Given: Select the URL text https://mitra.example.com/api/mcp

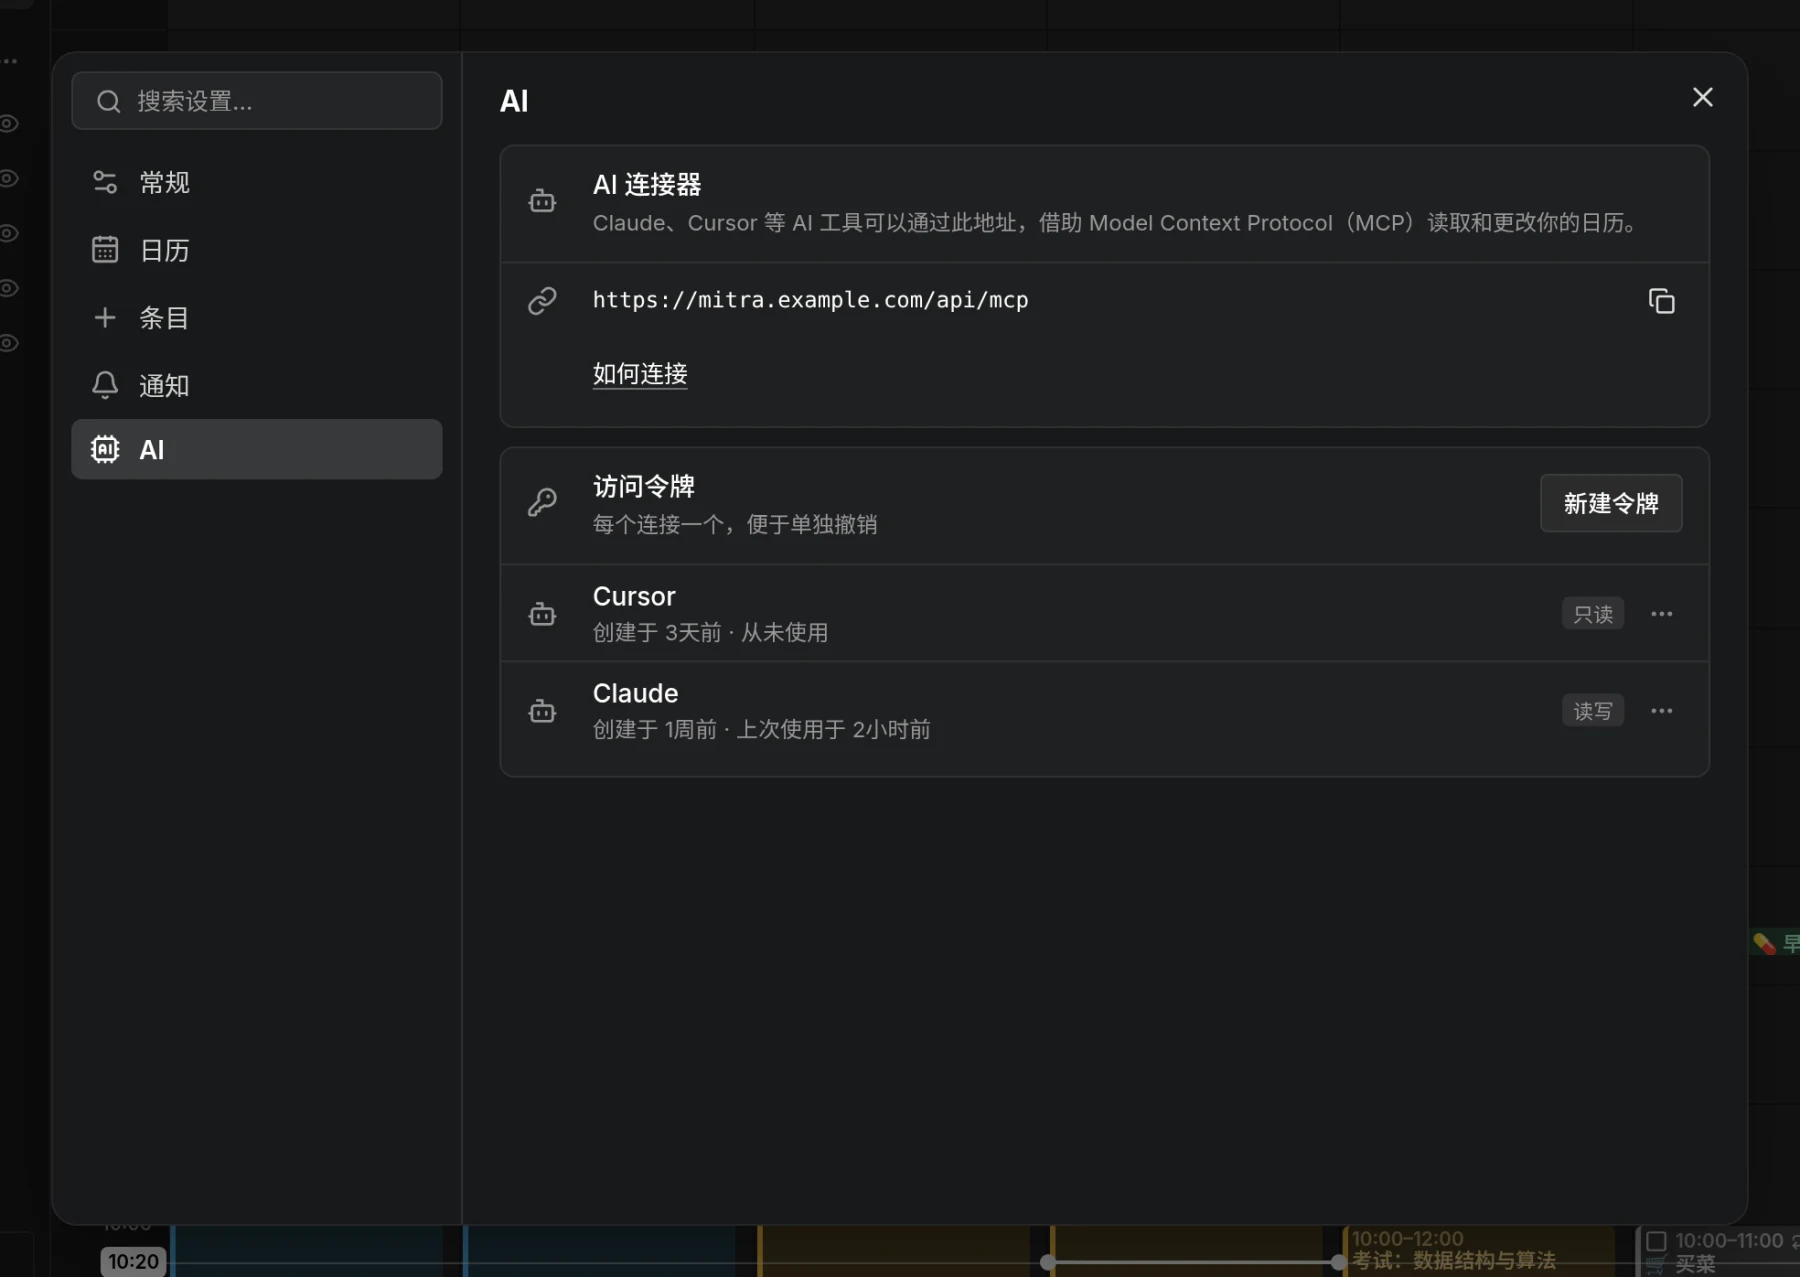Looking at the screenshot, I should [x=810, y=300].
